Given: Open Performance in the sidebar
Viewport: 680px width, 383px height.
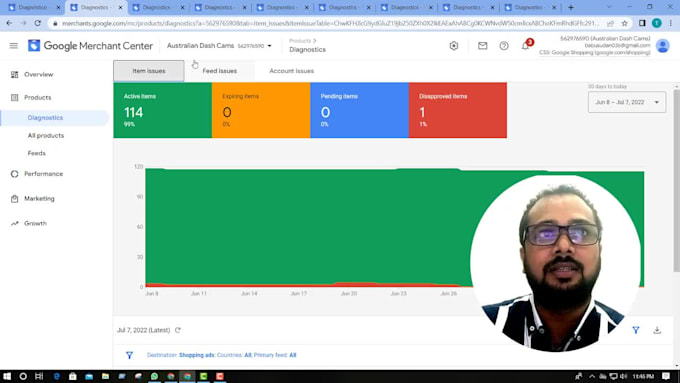Looking at the screenshot, I should click(43, 174).
